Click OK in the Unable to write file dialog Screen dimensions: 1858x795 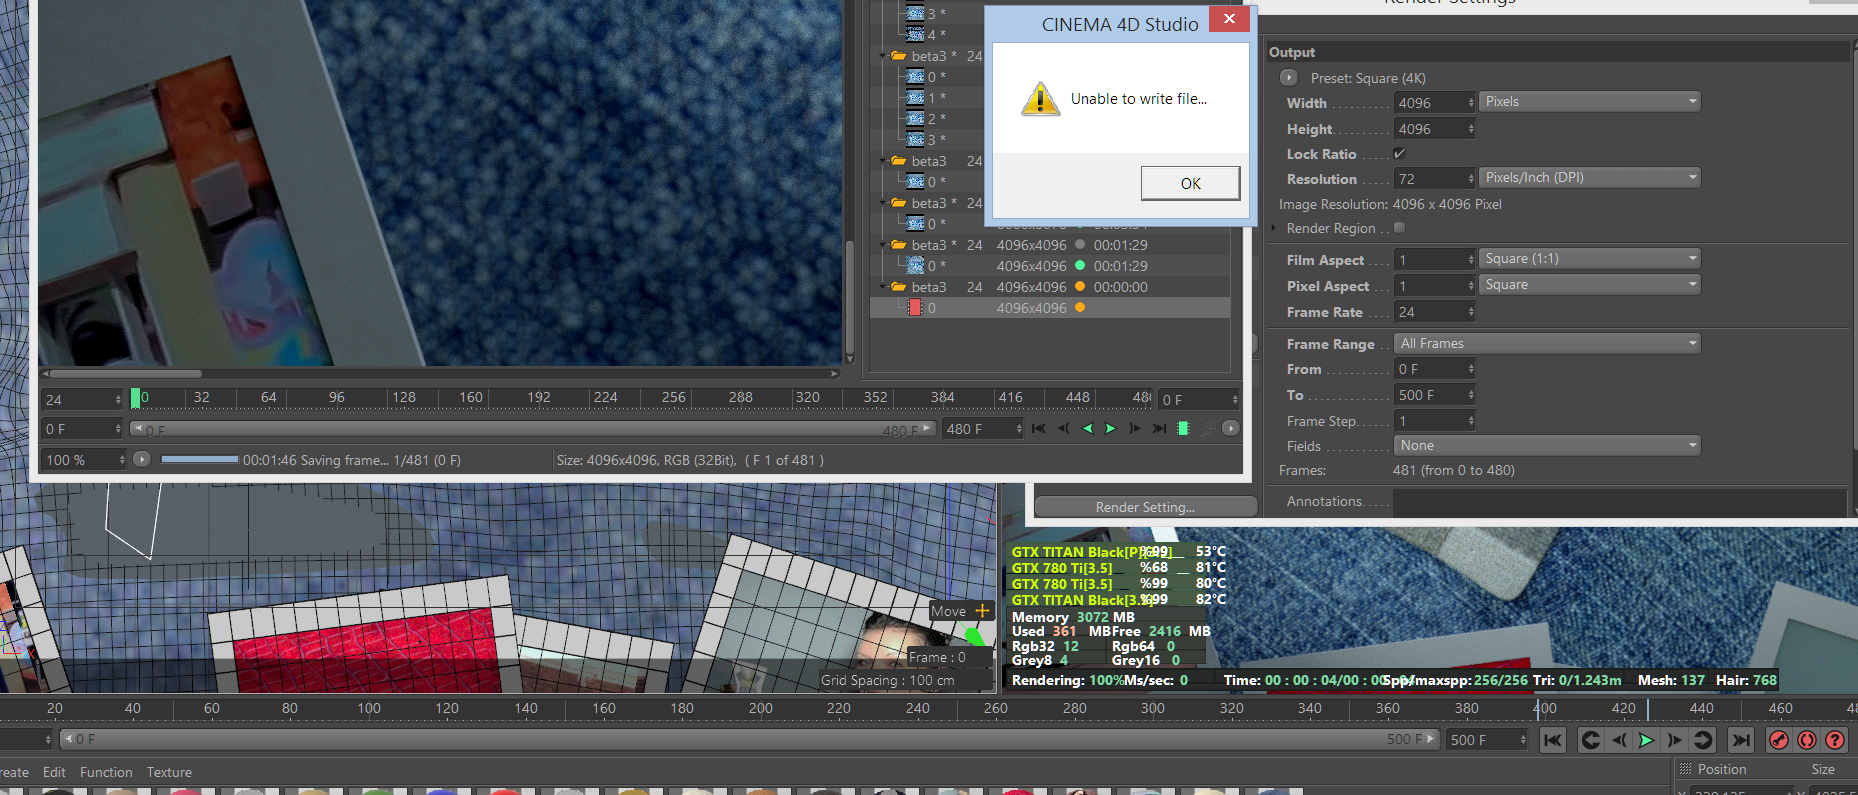coord(1190,183)
